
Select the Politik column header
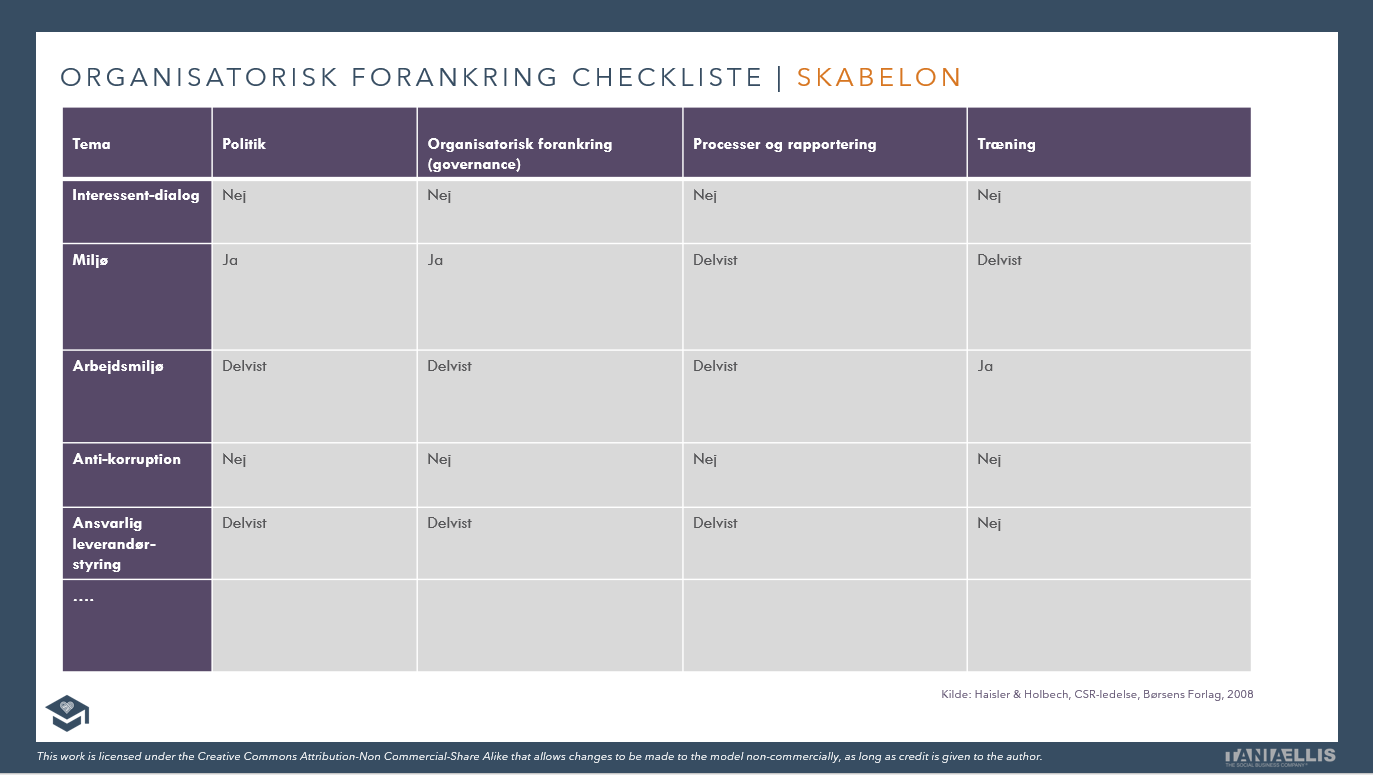pos(244,144)
